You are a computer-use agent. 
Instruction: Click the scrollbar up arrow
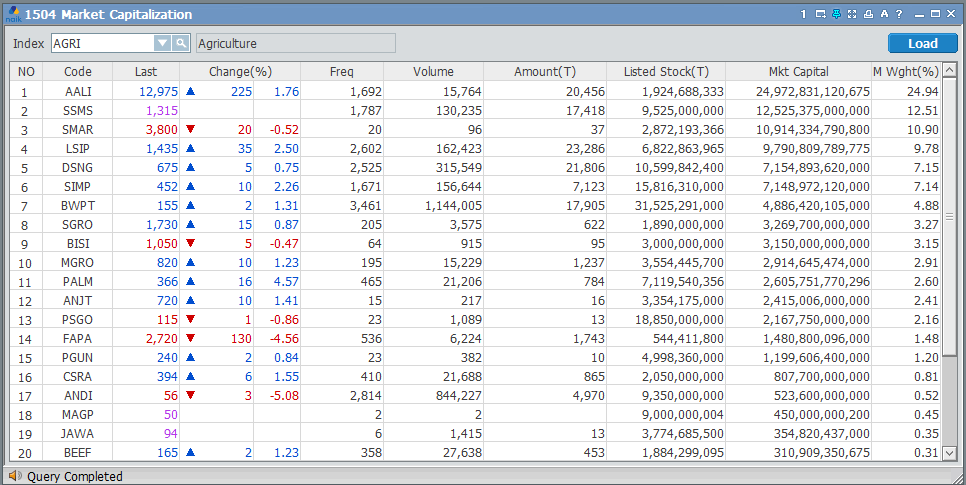pyautogui.click(x=950, y=72)
